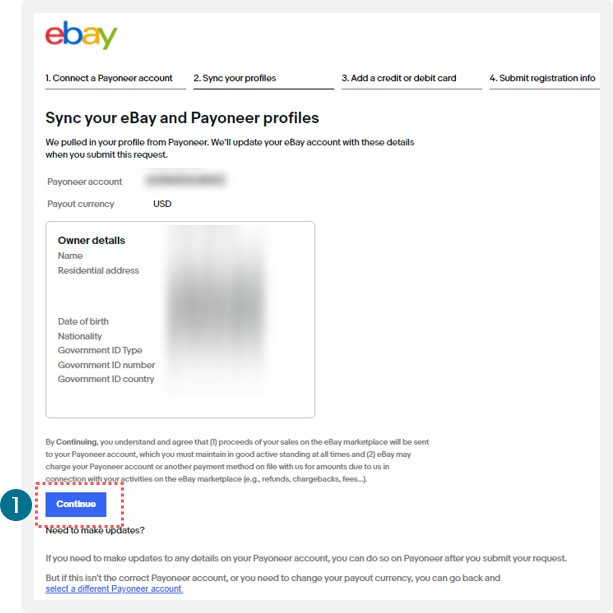This screenshot has width=613, height=613.
Task: Click the Residential address label
Action: [98, 271]
